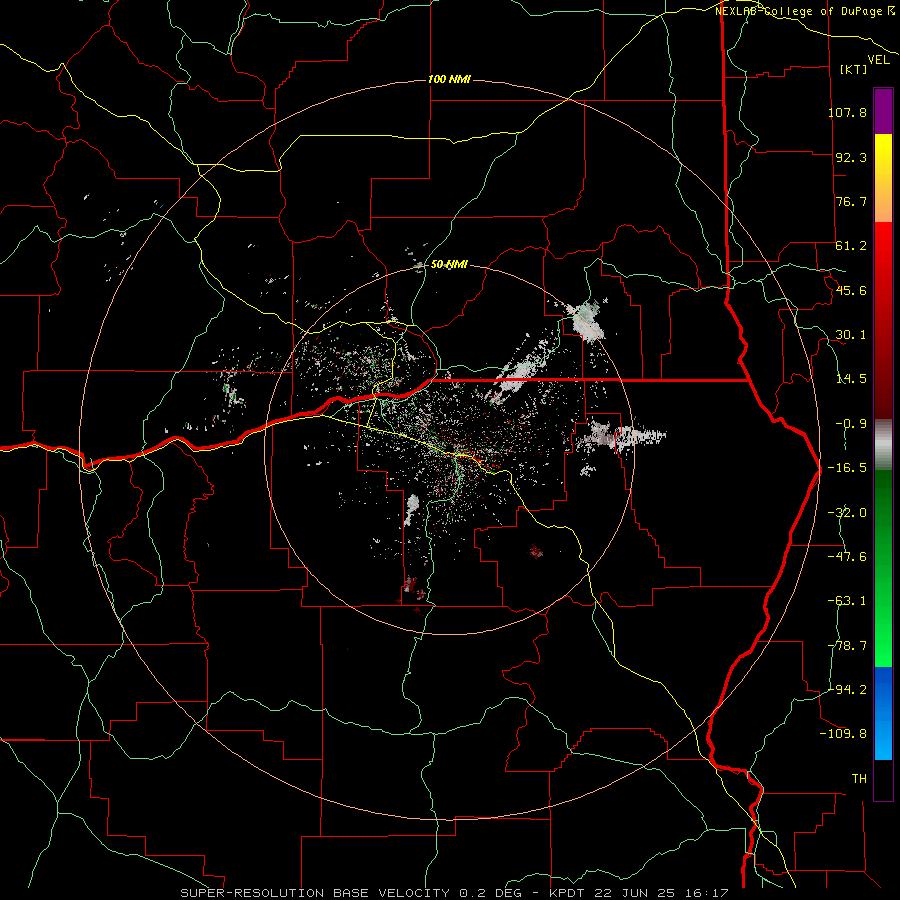
Task: Click the VEL legend title
Action: pos(878,60)
